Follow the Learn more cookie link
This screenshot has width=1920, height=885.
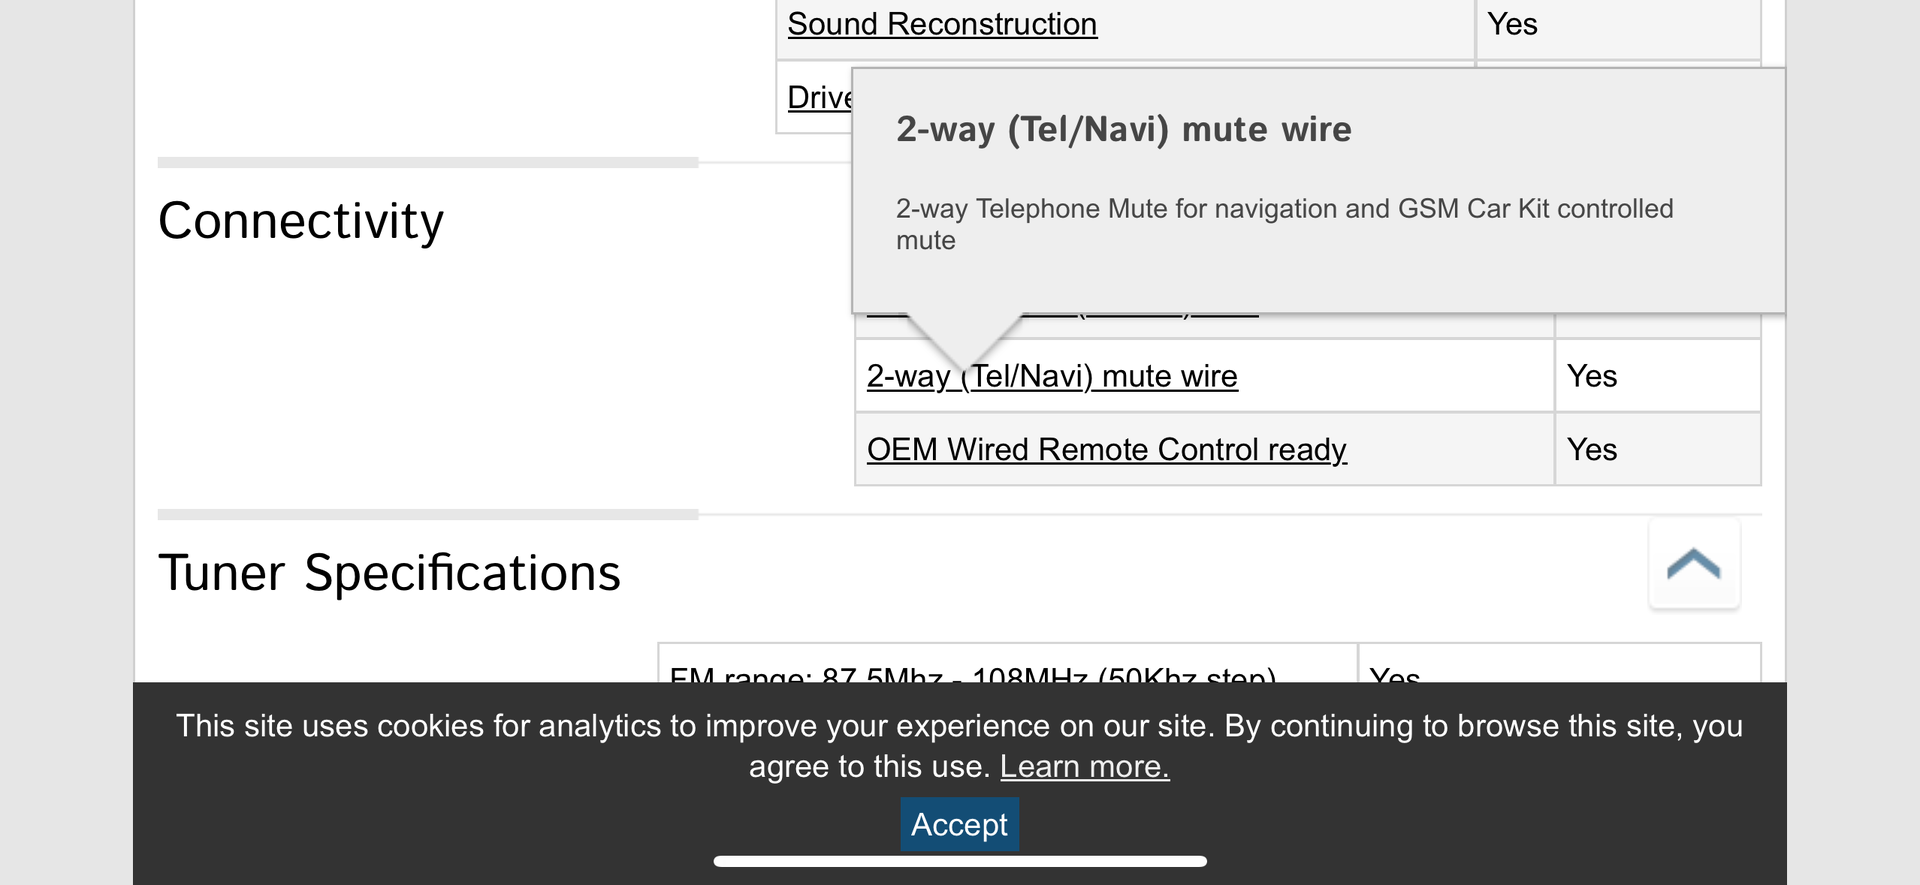coord(1084,767)
